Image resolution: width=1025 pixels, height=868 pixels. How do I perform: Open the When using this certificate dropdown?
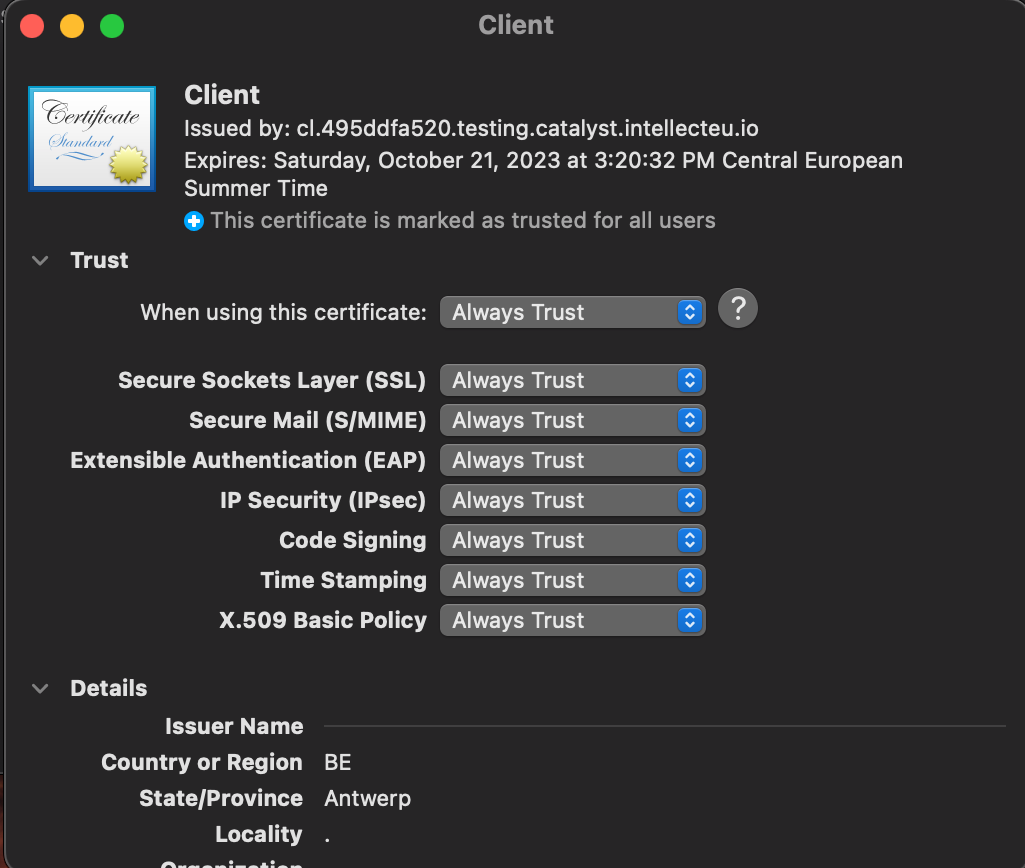tap(572, 311)
